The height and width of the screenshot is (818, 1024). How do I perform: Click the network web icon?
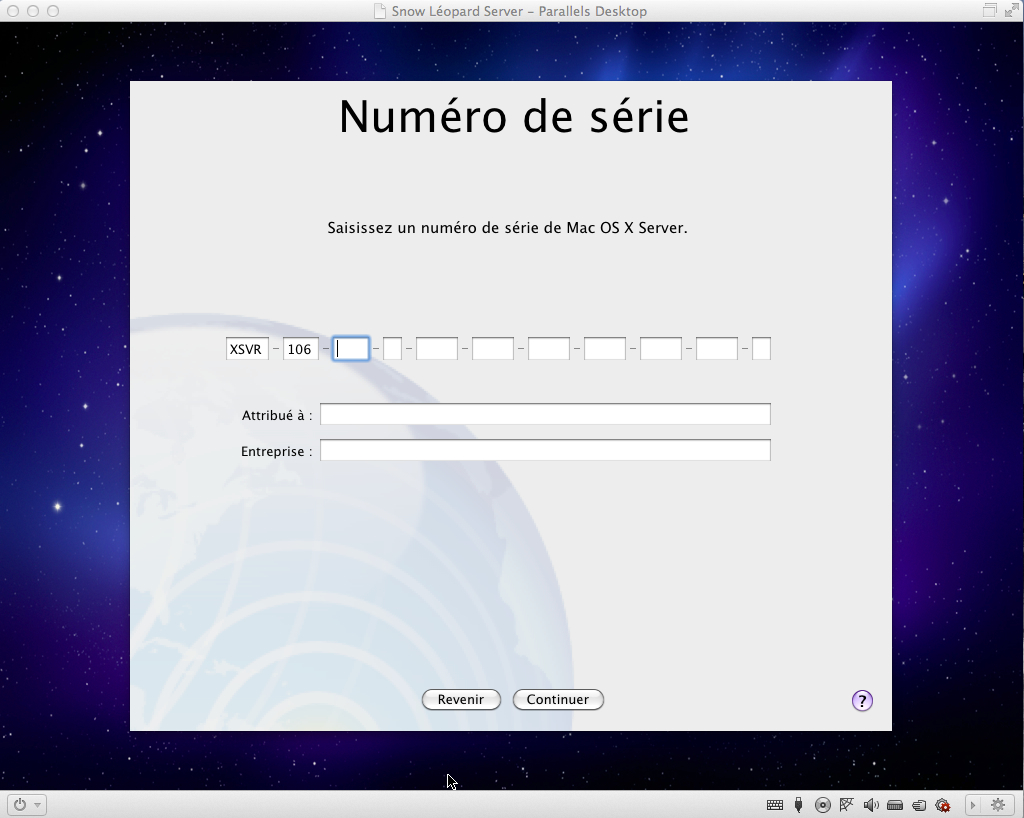[847, 805]
